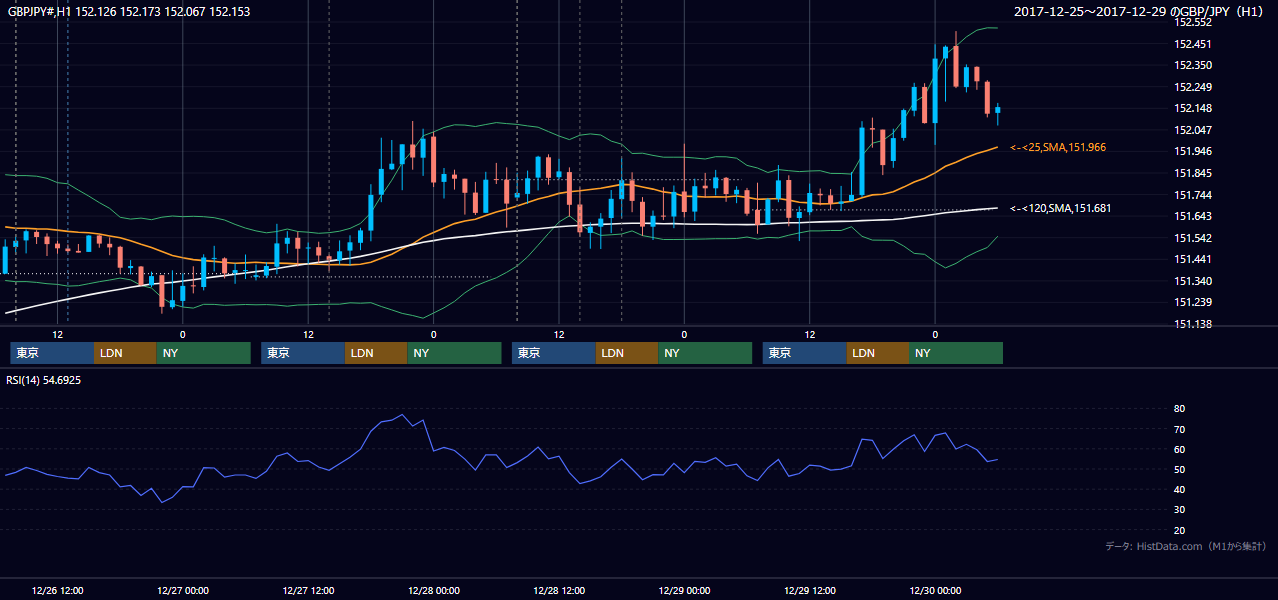
Task: Select the second NY session block
Action: [454, 353]
